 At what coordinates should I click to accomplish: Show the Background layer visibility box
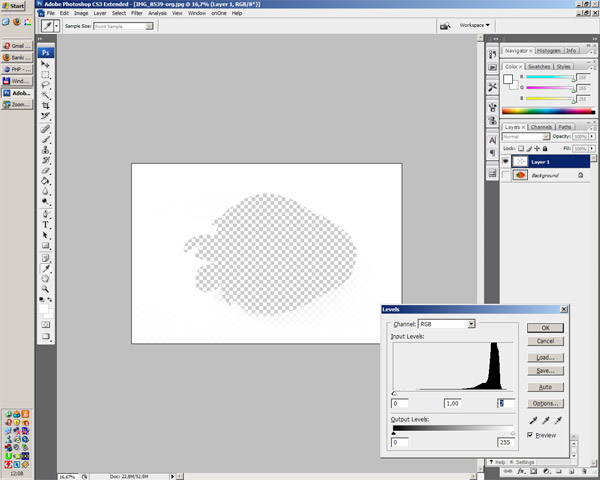click(x=506, y=175)
